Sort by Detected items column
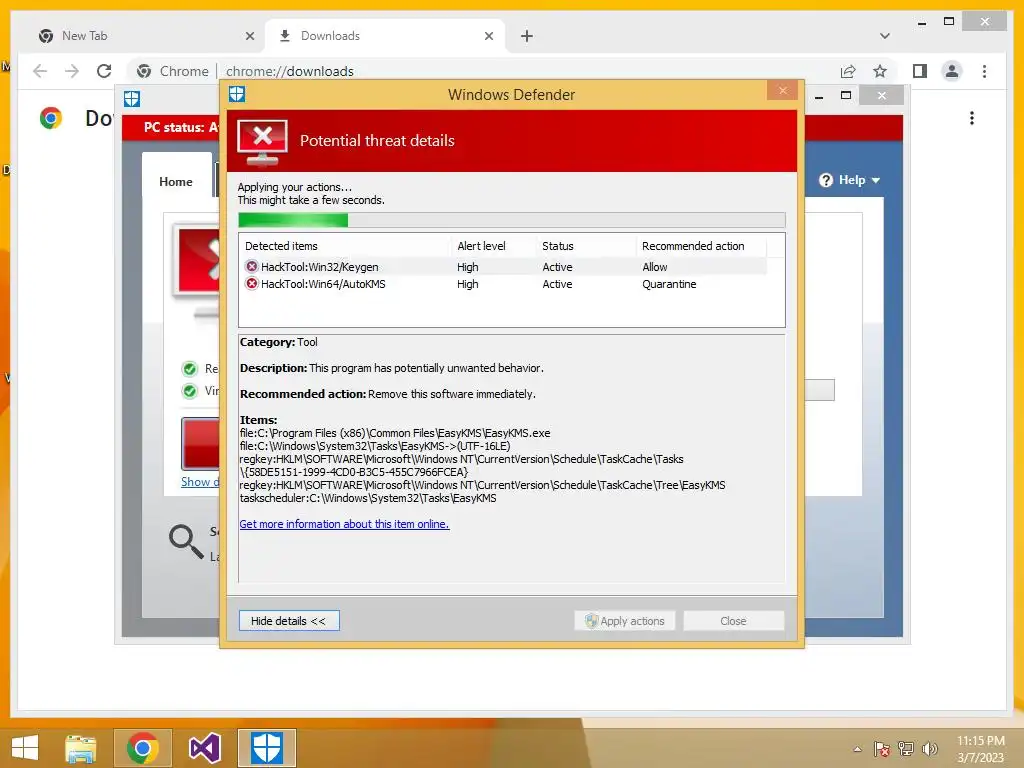The image size is (1024, 768). pyautogui.click(x=345, y=246)
